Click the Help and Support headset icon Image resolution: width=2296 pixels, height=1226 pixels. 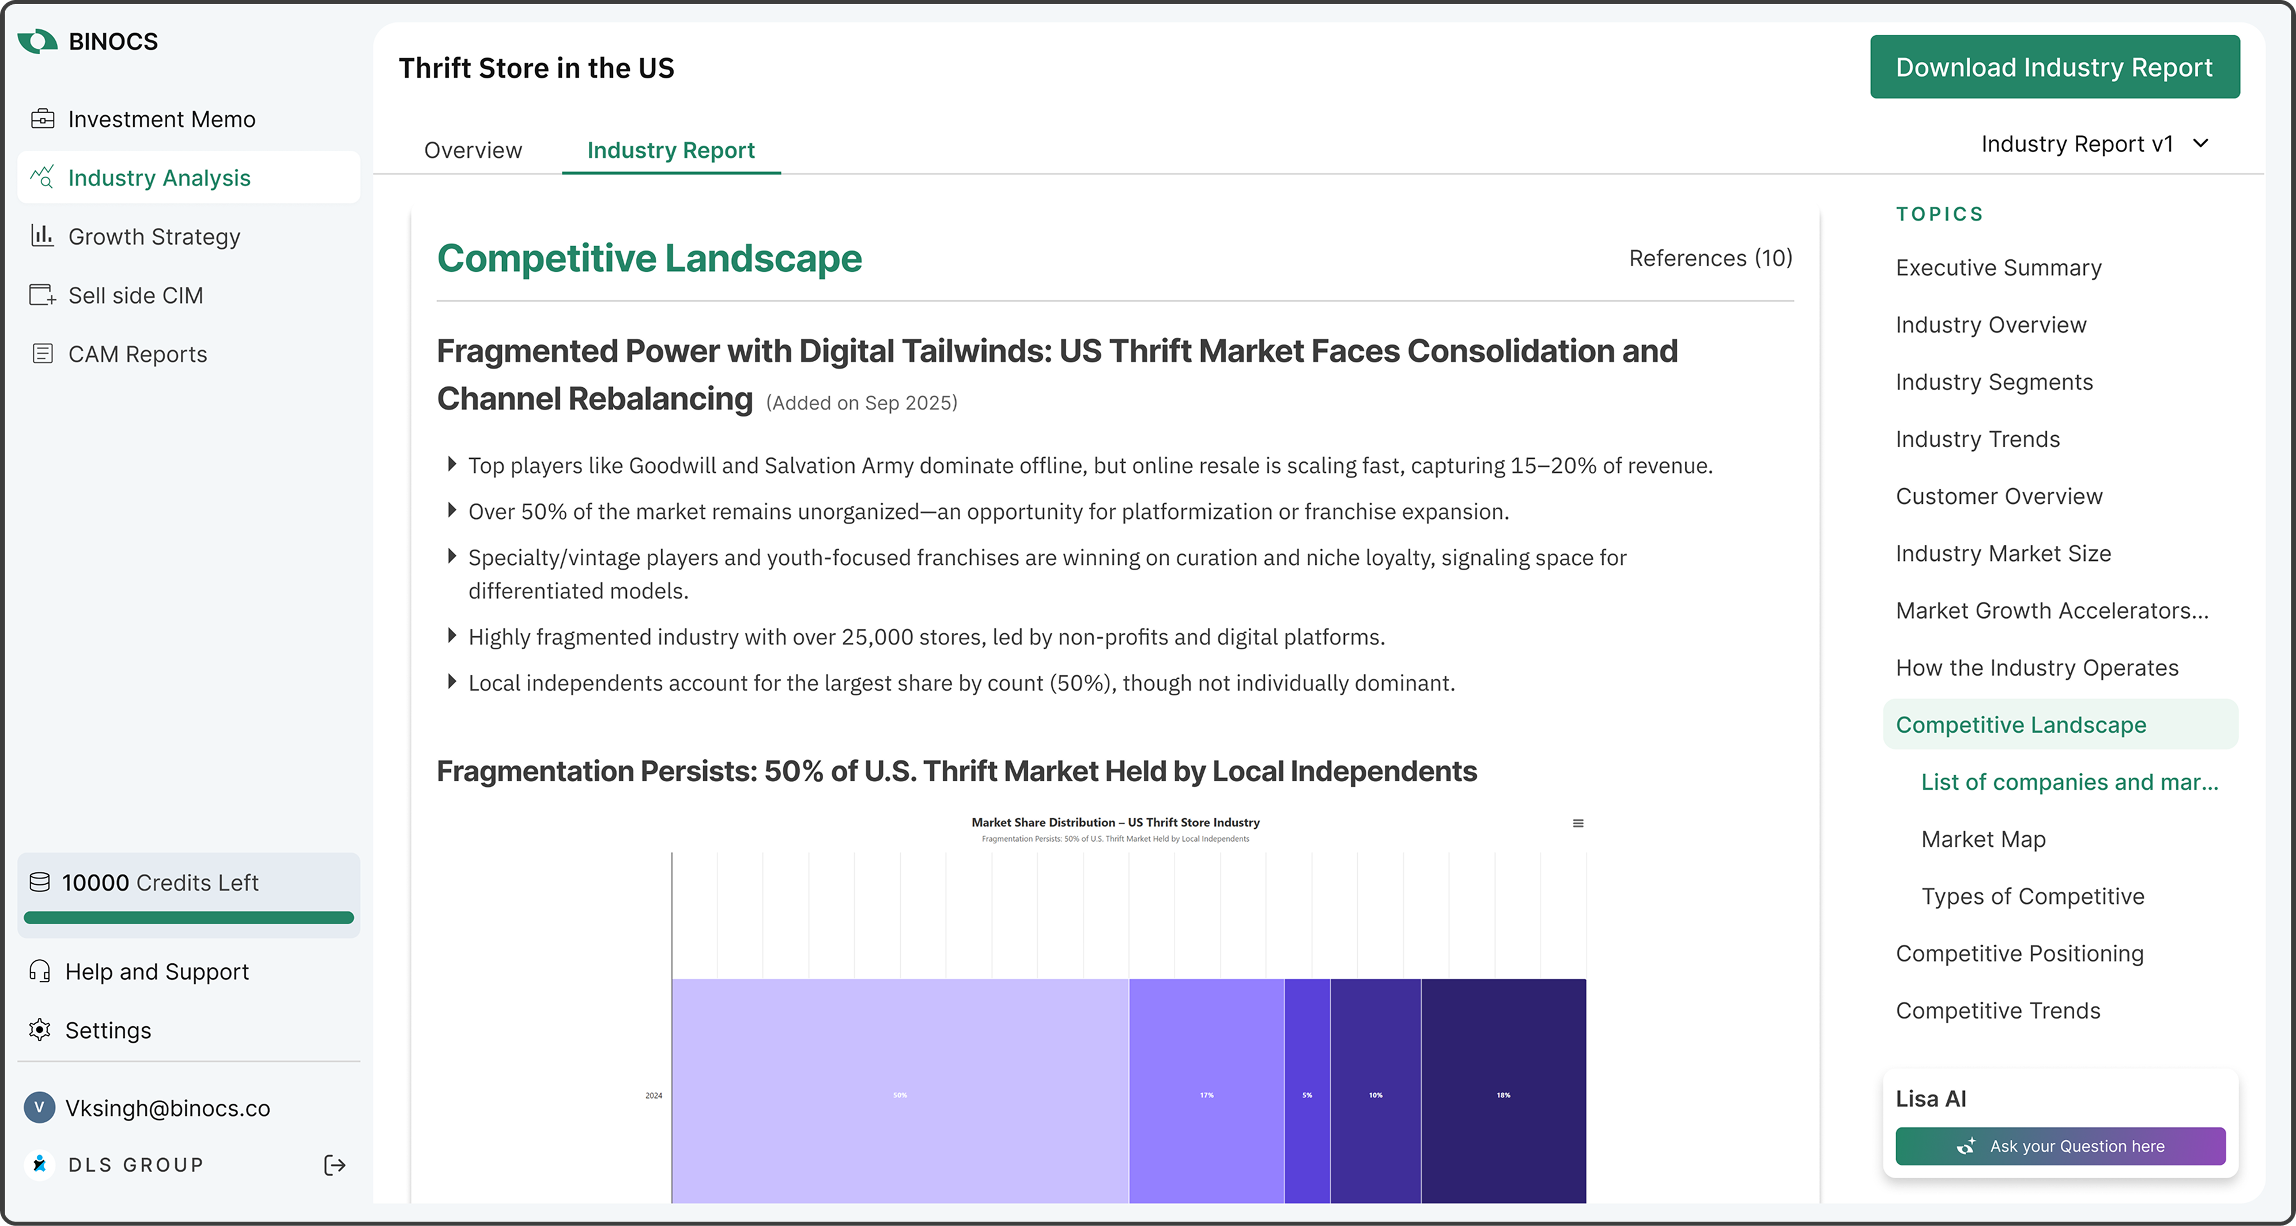click(40, 971)
